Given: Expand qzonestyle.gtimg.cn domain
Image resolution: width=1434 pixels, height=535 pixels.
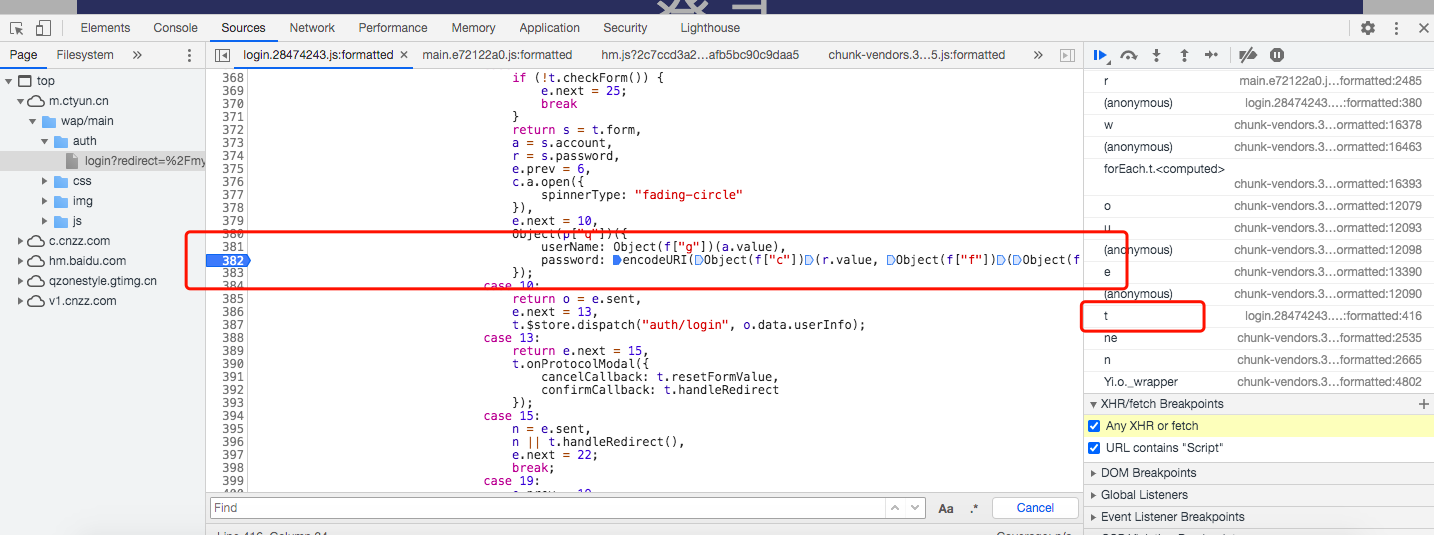Looking at the screenshot, I should coord(21,281).
